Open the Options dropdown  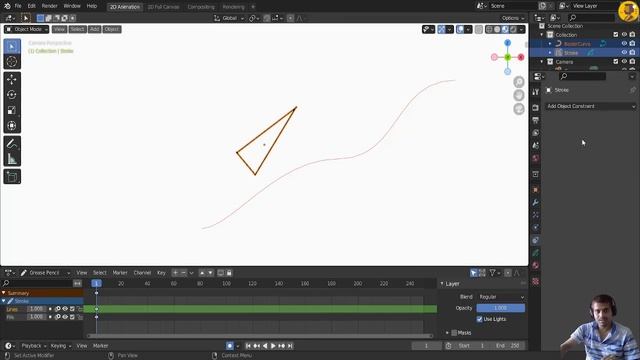tap(513, 18)
